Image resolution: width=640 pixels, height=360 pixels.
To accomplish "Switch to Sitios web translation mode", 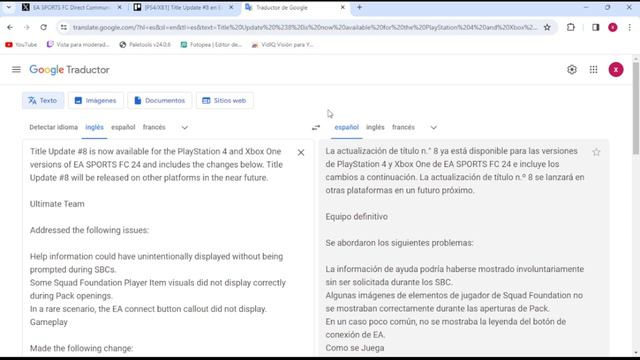I will click(x=224, y=100).
